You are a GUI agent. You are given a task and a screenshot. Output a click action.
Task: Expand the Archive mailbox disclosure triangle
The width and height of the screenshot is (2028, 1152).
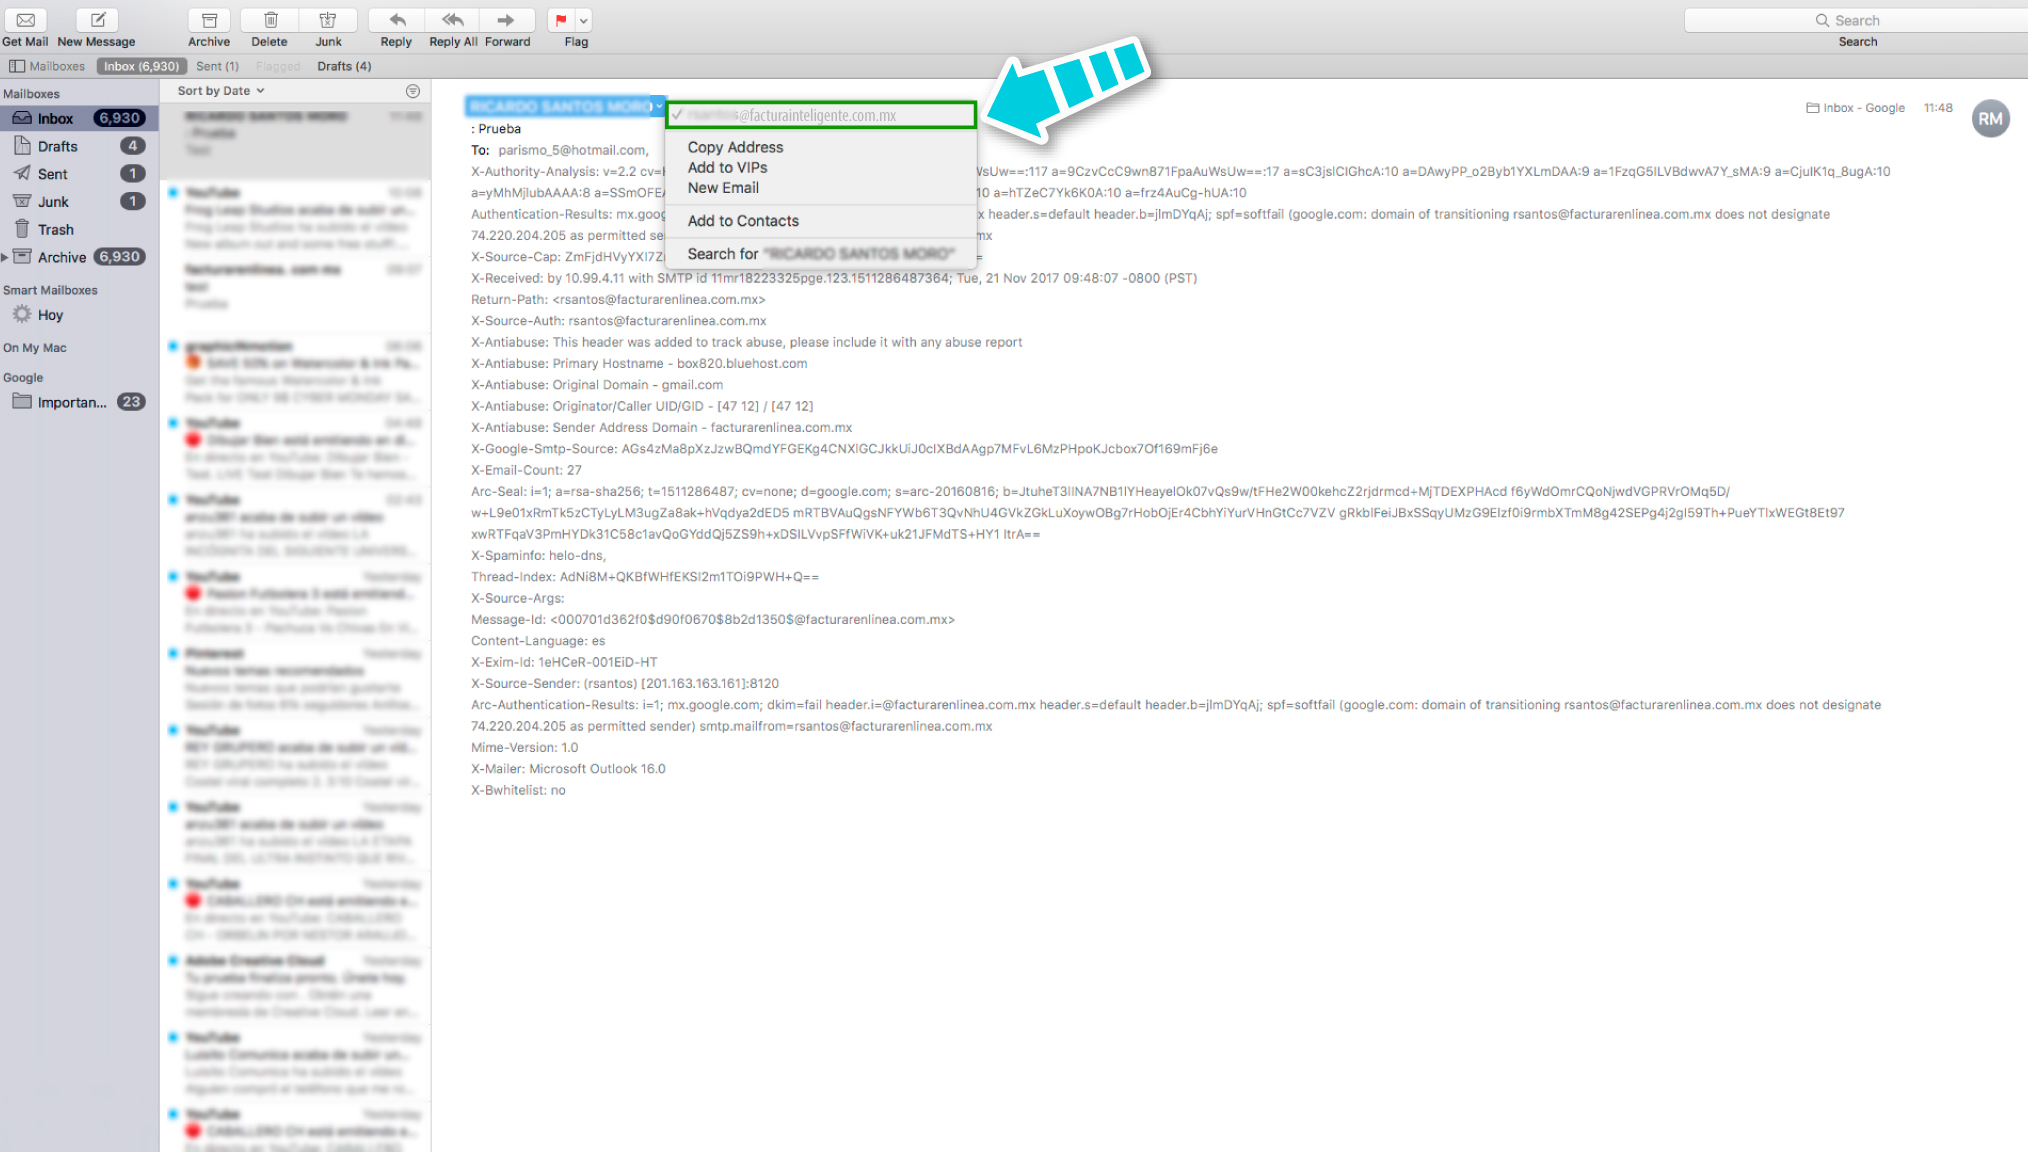[5, 258]
